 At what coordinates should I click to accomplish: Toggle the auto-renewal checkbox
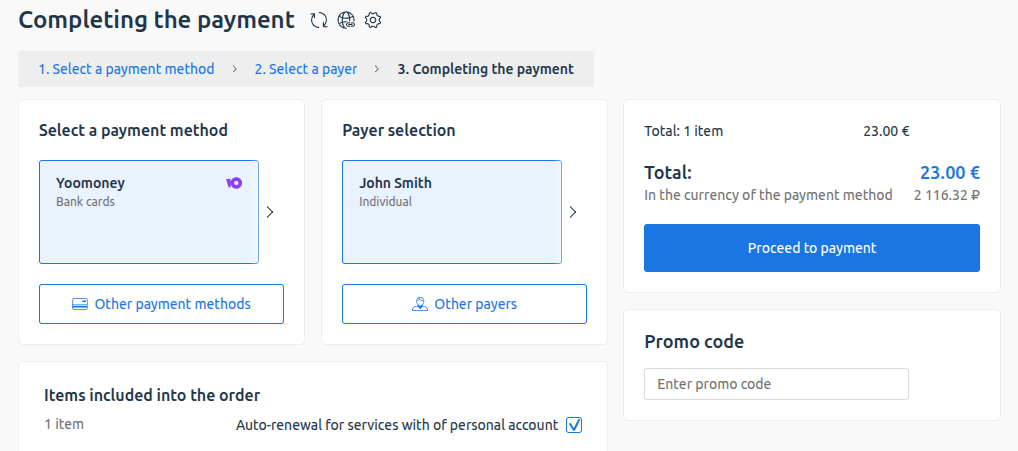[x=574, y=425]
